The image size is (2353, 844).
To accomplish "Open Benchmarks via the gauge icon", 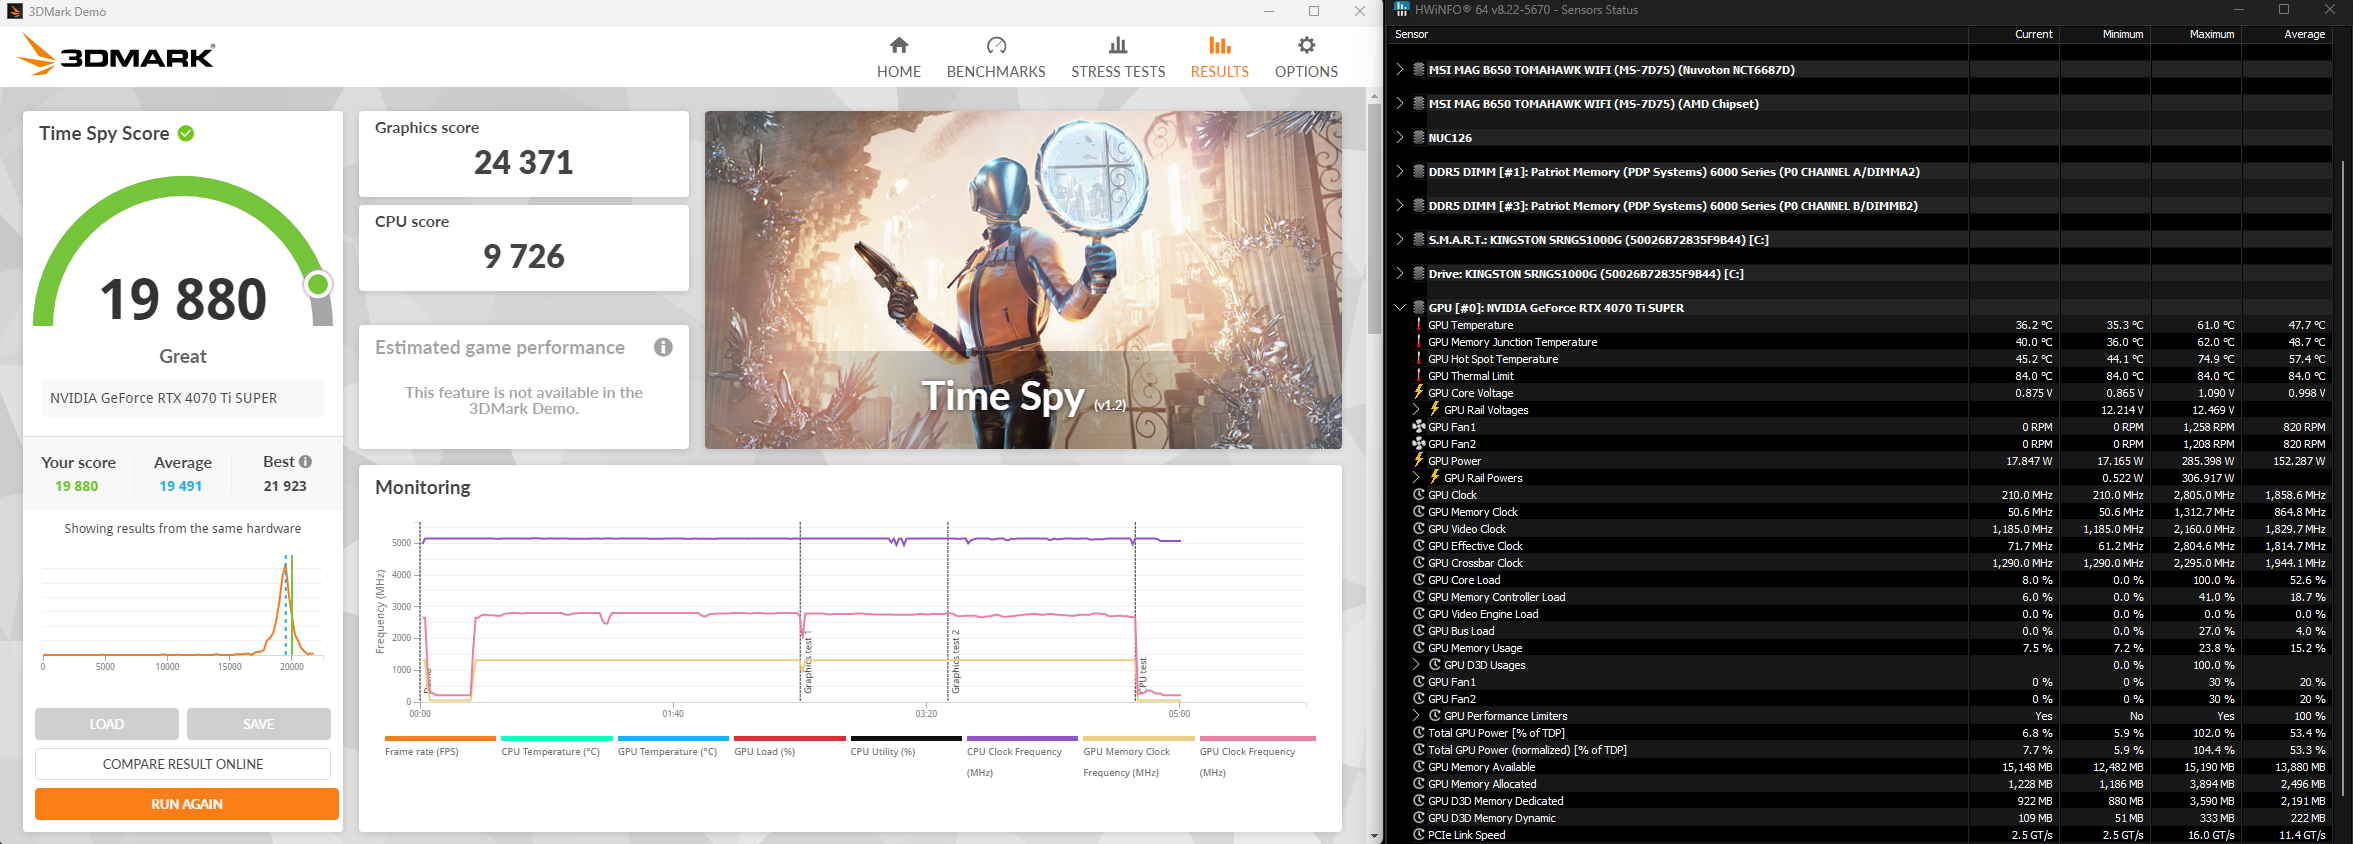I will point(996,45).
